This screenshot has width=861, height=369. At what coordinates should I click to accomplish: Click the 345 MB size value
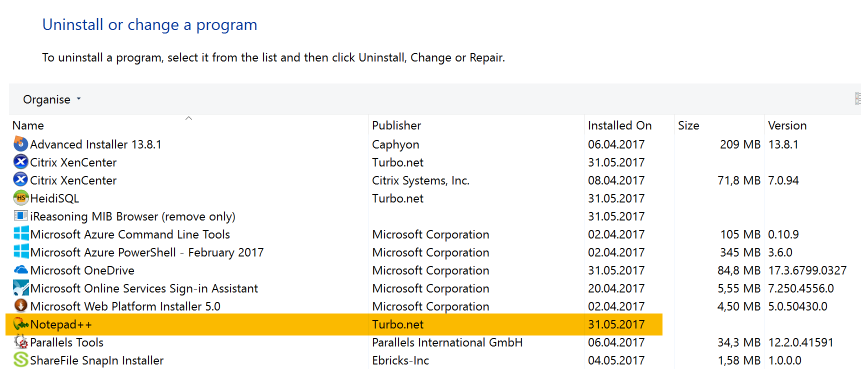pyautogui.click(x=740, y=253)
